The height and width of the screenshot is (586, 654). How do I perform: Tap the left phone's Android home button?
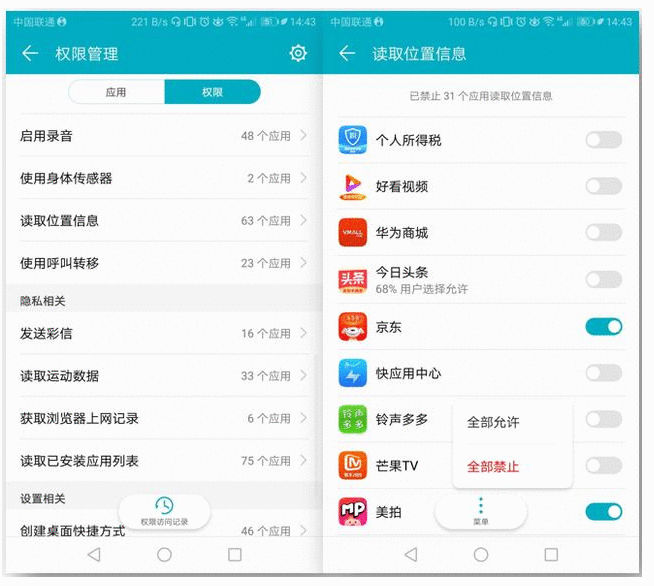click(x=164, y=554)
